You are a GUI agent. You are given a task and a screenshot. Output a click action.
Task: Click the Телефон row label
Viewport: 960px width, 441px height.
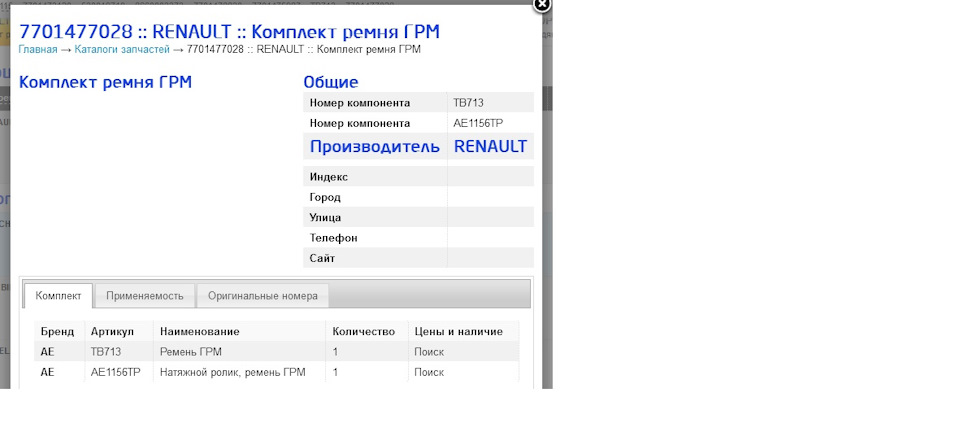[x=334, y=238]
